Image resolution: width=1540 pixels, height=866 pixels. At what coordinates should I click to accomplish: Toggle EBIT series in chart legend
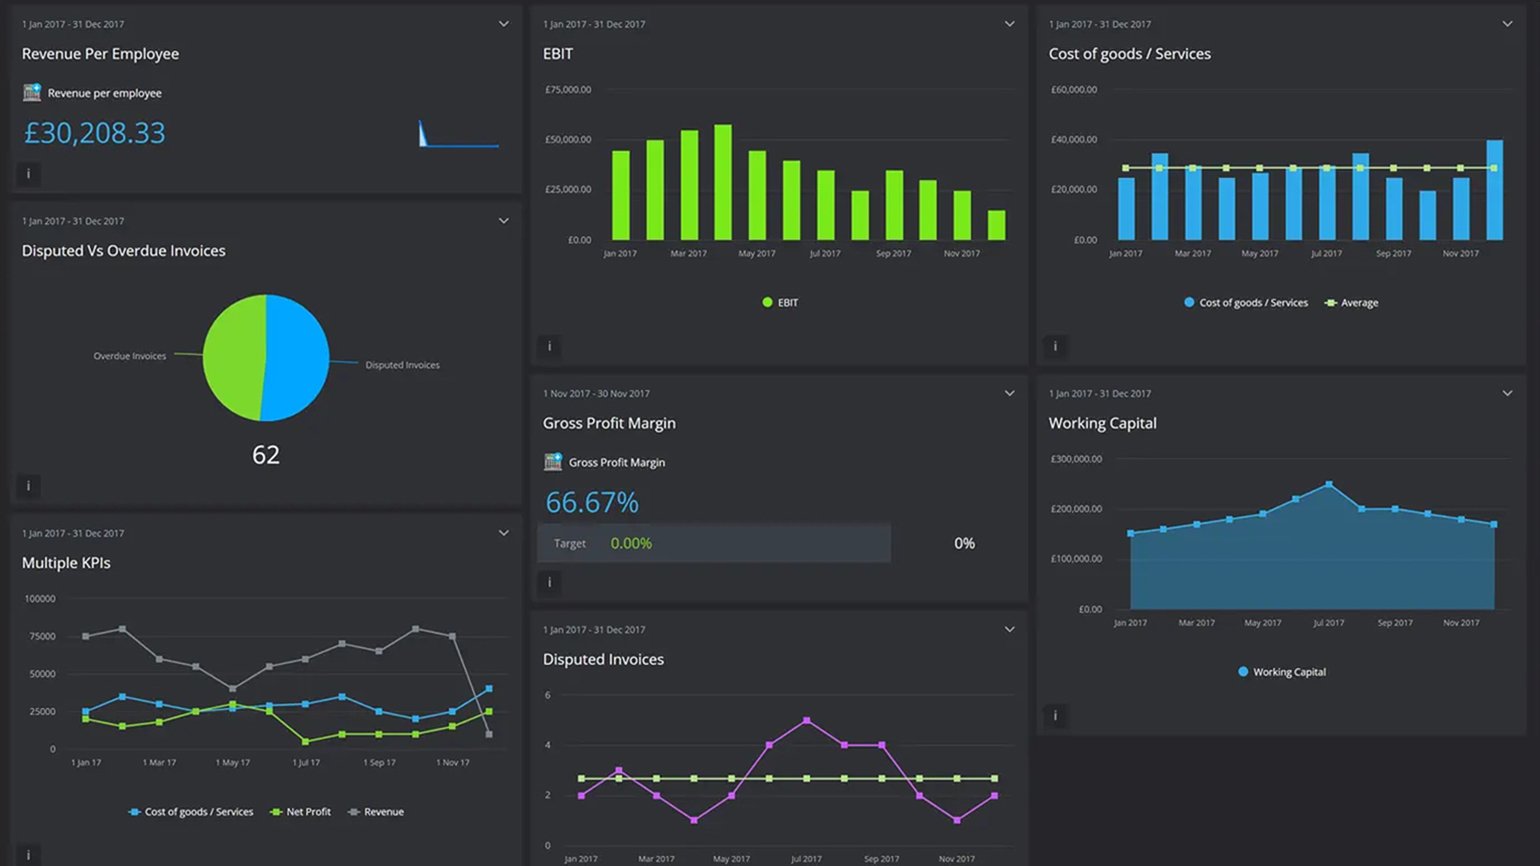pos(780,303)
